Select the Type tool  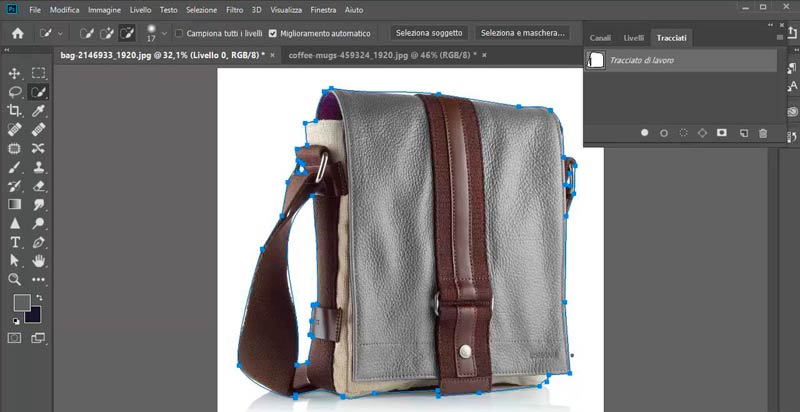[x=14, y=242]
